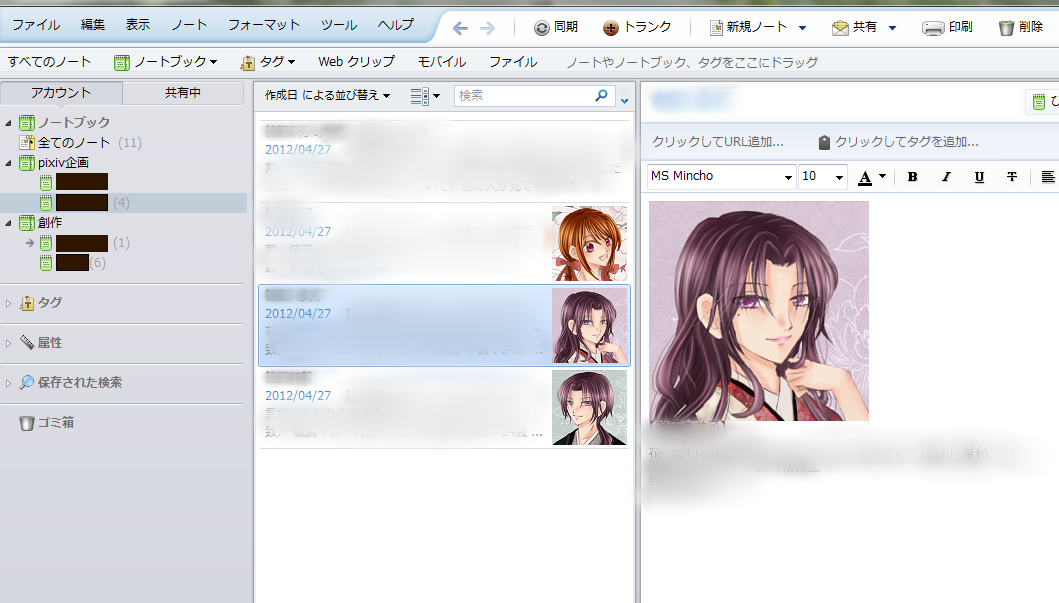Go back with the left arrow
This screenshot has height=603, width=1059.
click(x=461, y=28)
